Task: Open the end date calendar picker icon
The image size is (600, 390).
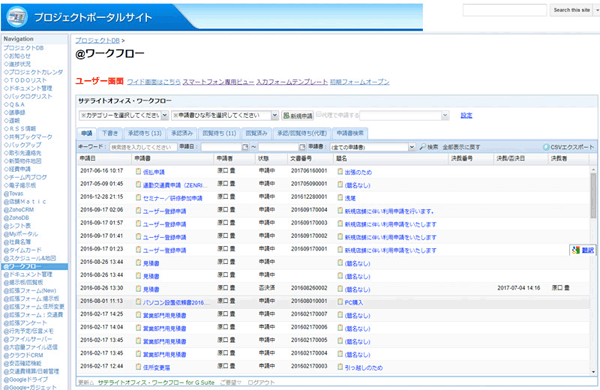Action: point(302,147)
